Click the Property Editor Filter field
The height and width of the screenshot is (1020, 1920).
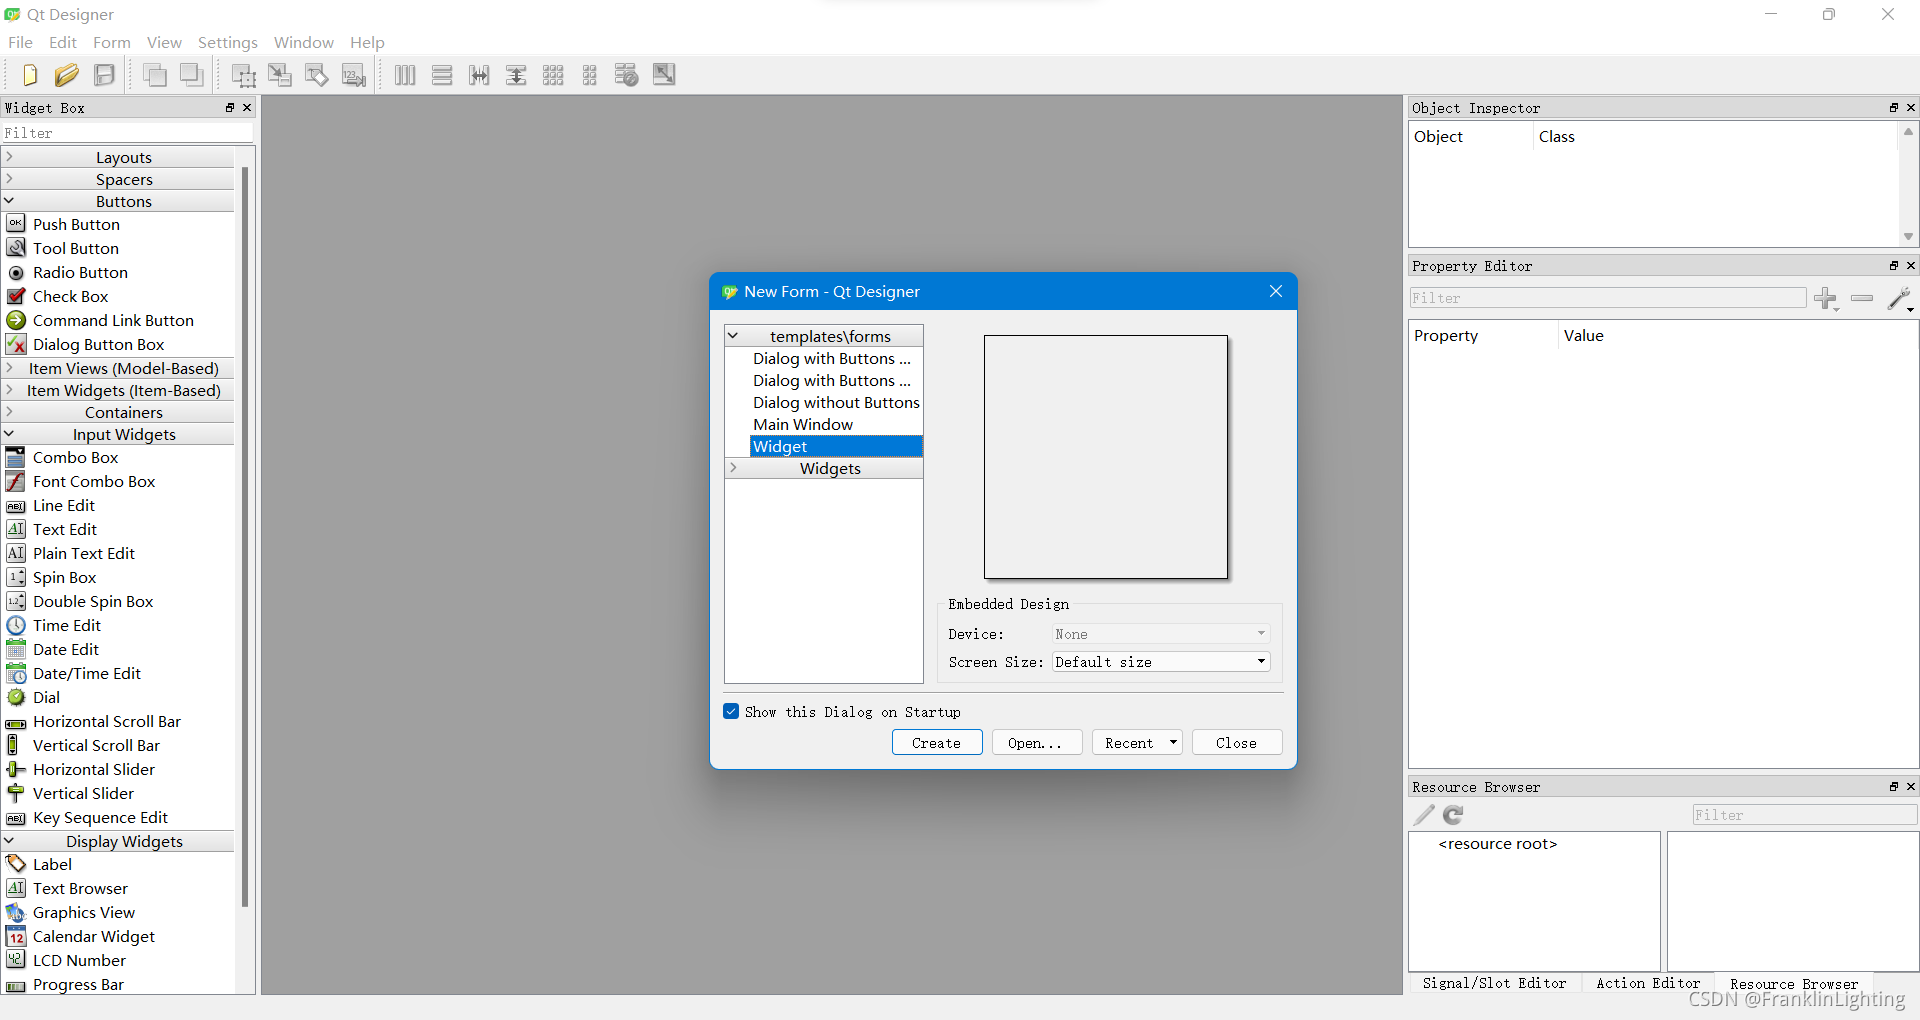[x=1607, y=298]
